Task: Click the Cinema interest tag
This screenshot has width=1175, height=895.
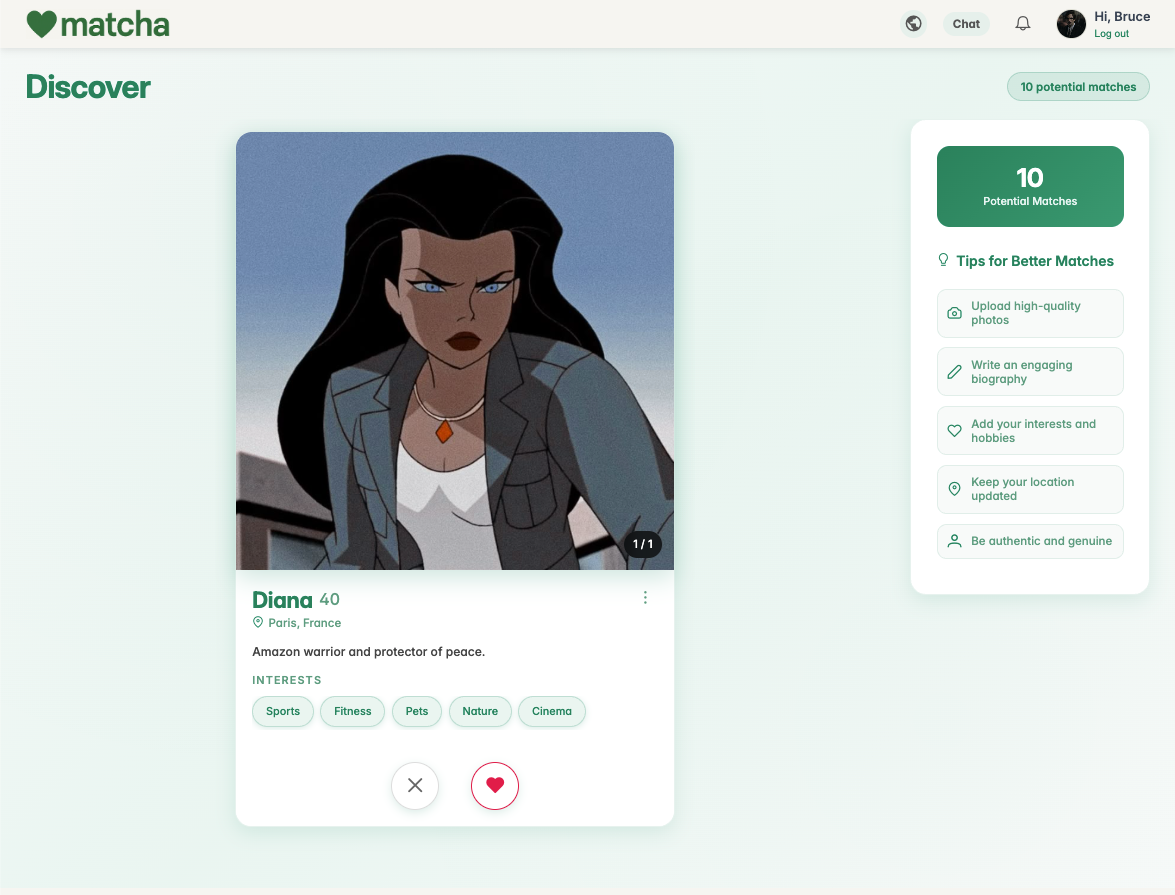Action: (x=552, y=712)
